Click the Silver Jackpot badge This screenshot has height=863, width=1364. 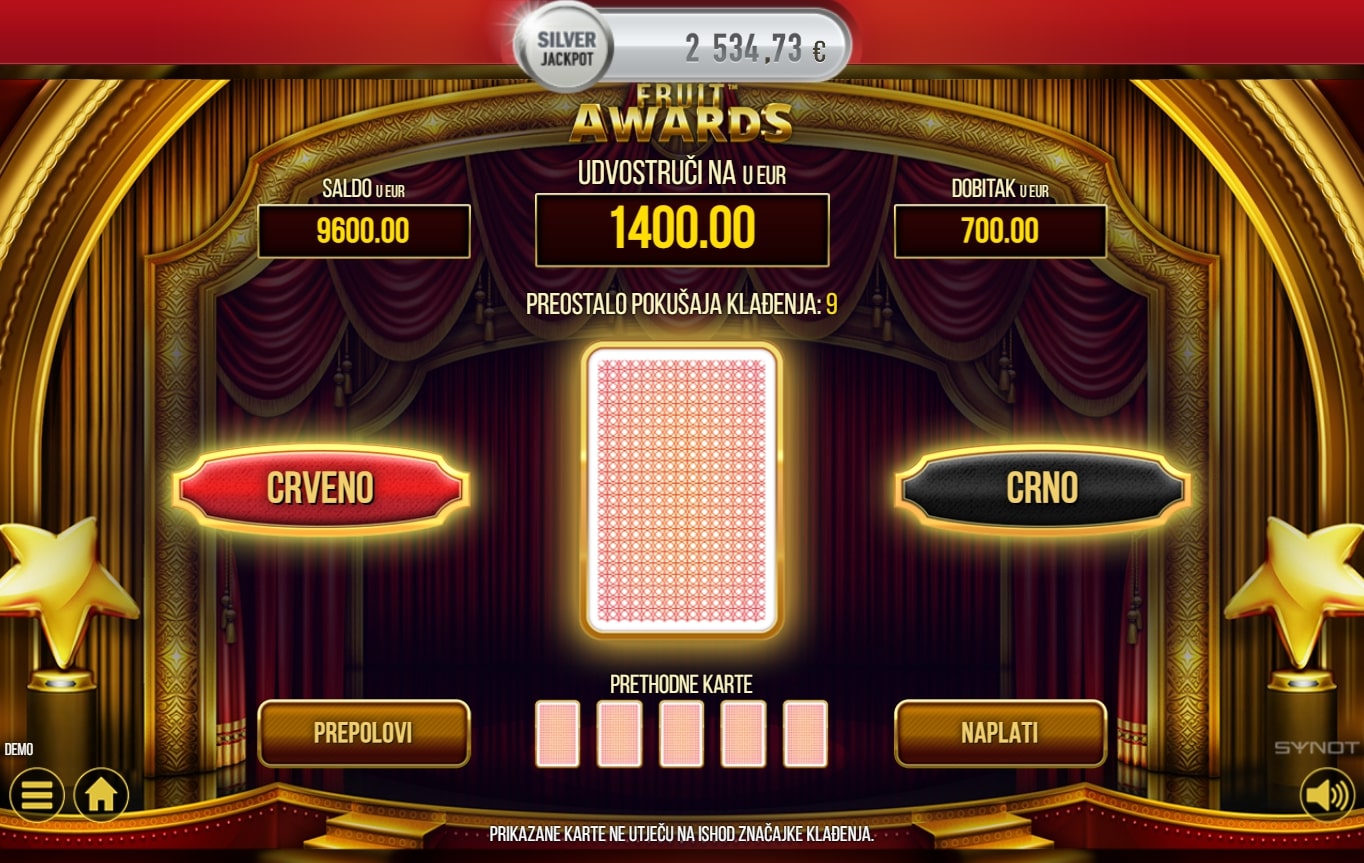(567, 46)
